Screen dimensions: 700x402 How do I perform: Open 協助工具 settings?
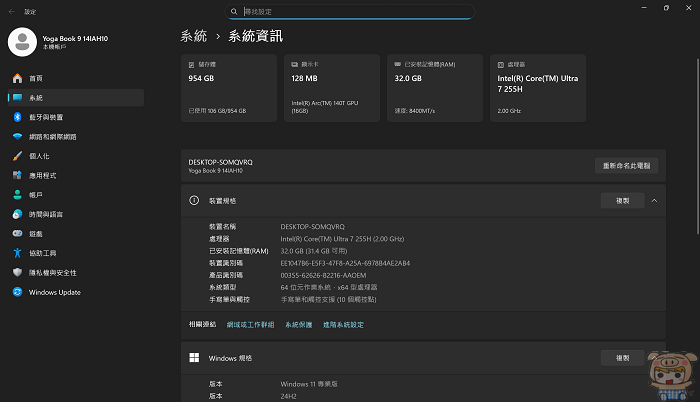(x=42, y=253)
